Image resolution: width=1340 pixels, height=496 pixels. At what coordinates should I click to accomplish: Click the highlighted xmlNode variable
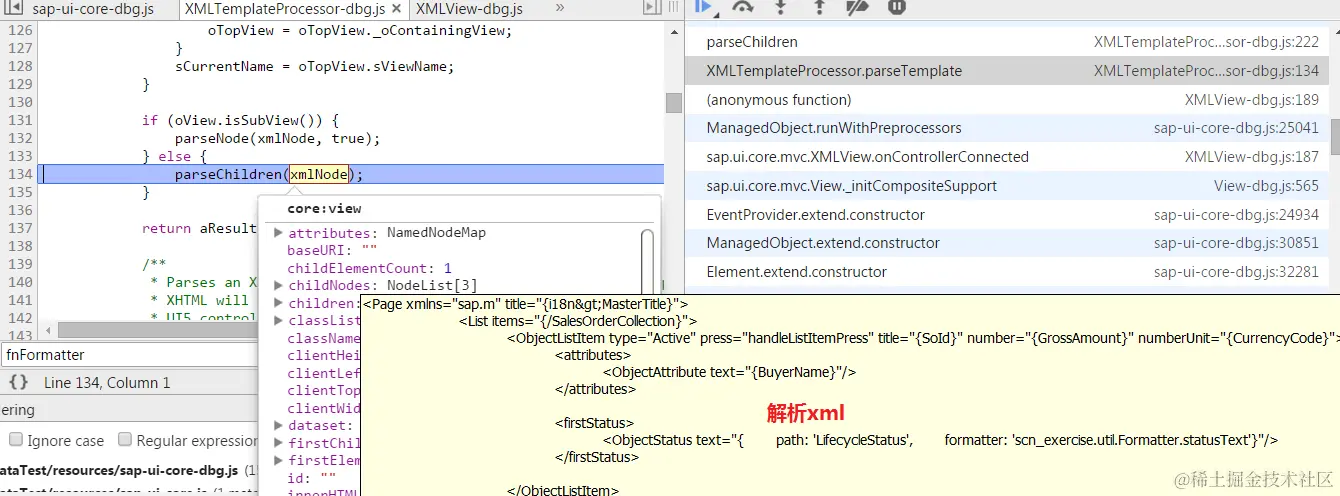click(x=319, y=174)
